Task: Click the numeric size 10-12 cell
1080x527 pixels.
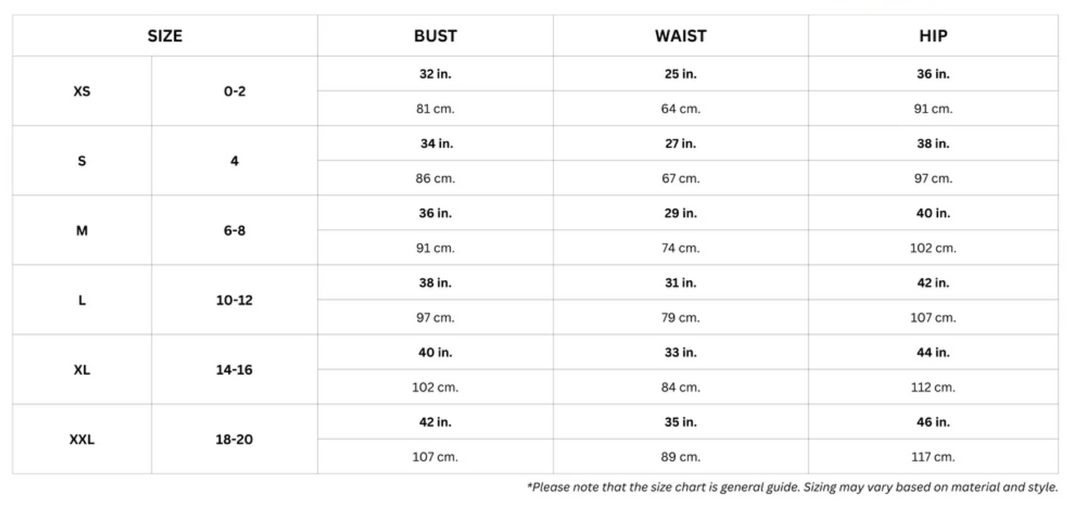Action: click(234, 300)
